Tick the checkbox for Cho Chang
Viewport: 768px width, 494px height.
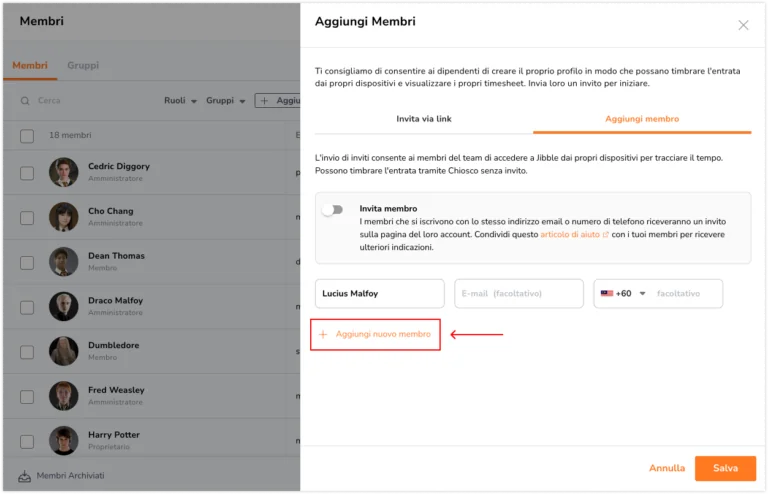point(27,218)
